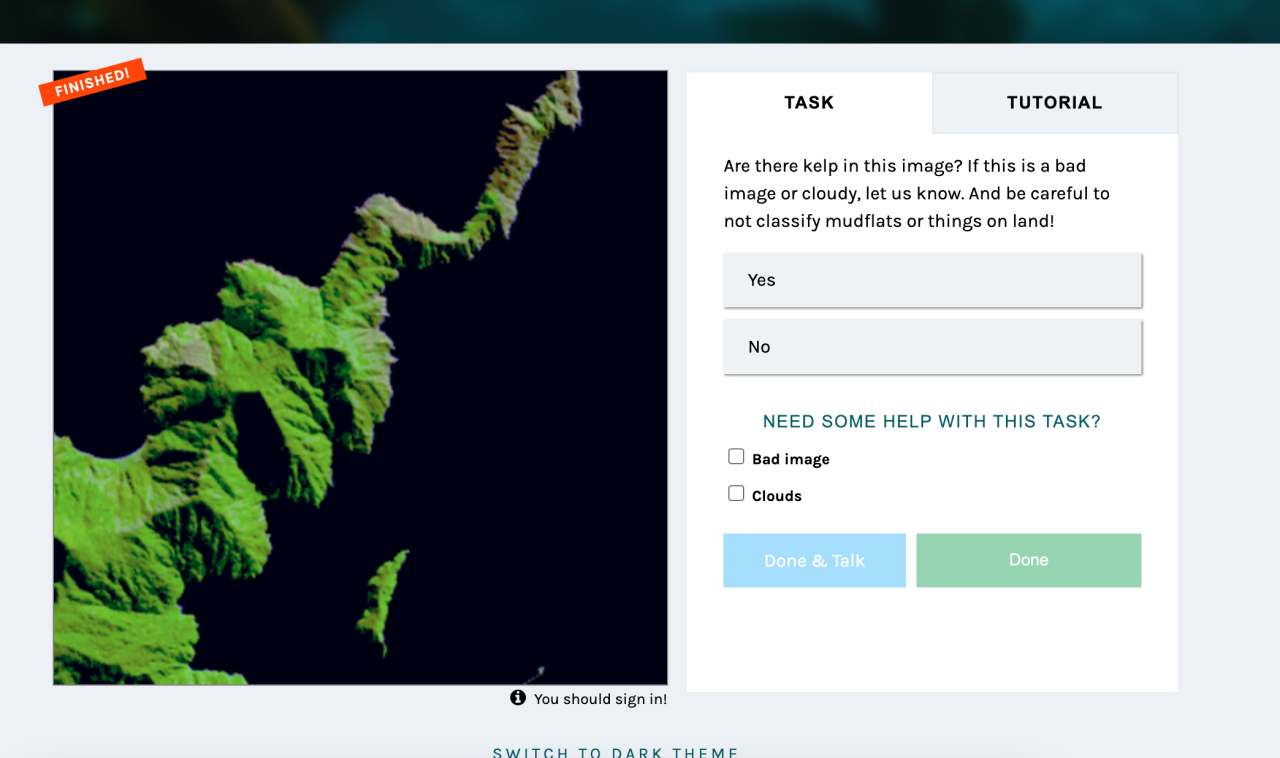Click the You should sign in! message
This screenshot has height=758, width=1280.
coord(600,699)
